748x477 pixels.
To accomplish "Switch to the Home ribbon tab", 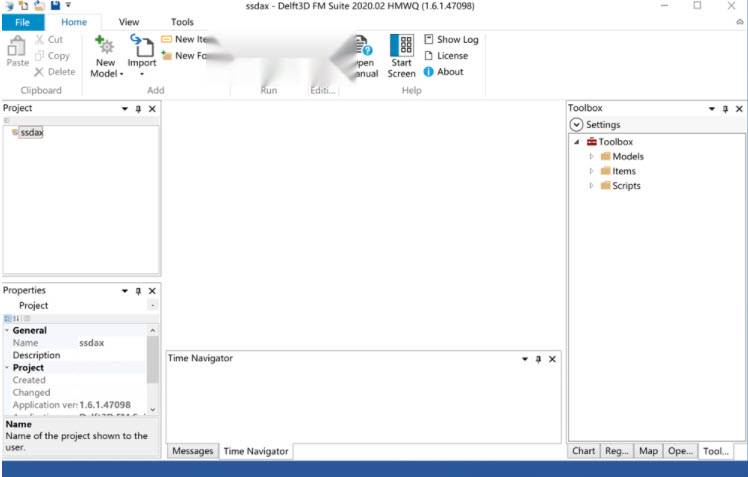I will (x=74, y=22).
